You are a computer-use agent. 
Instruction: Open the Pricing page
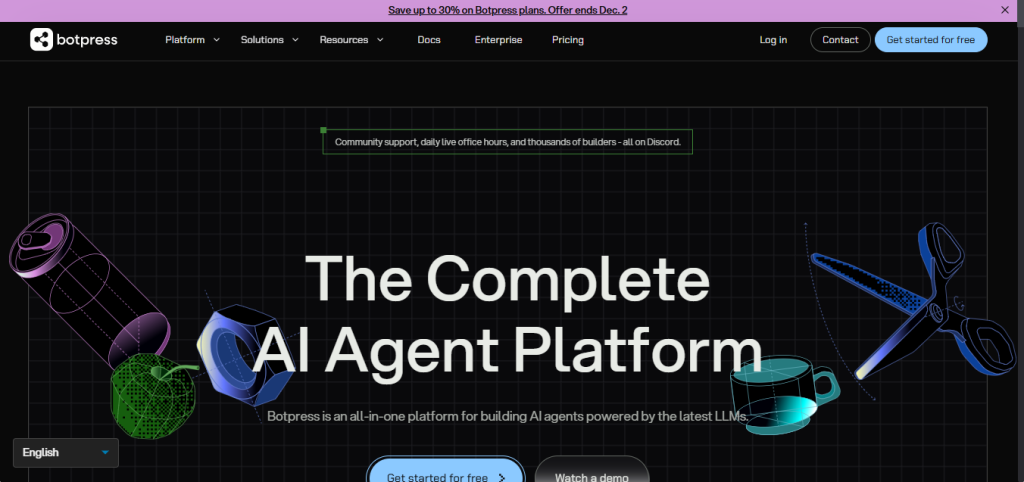tap(568, 40)
